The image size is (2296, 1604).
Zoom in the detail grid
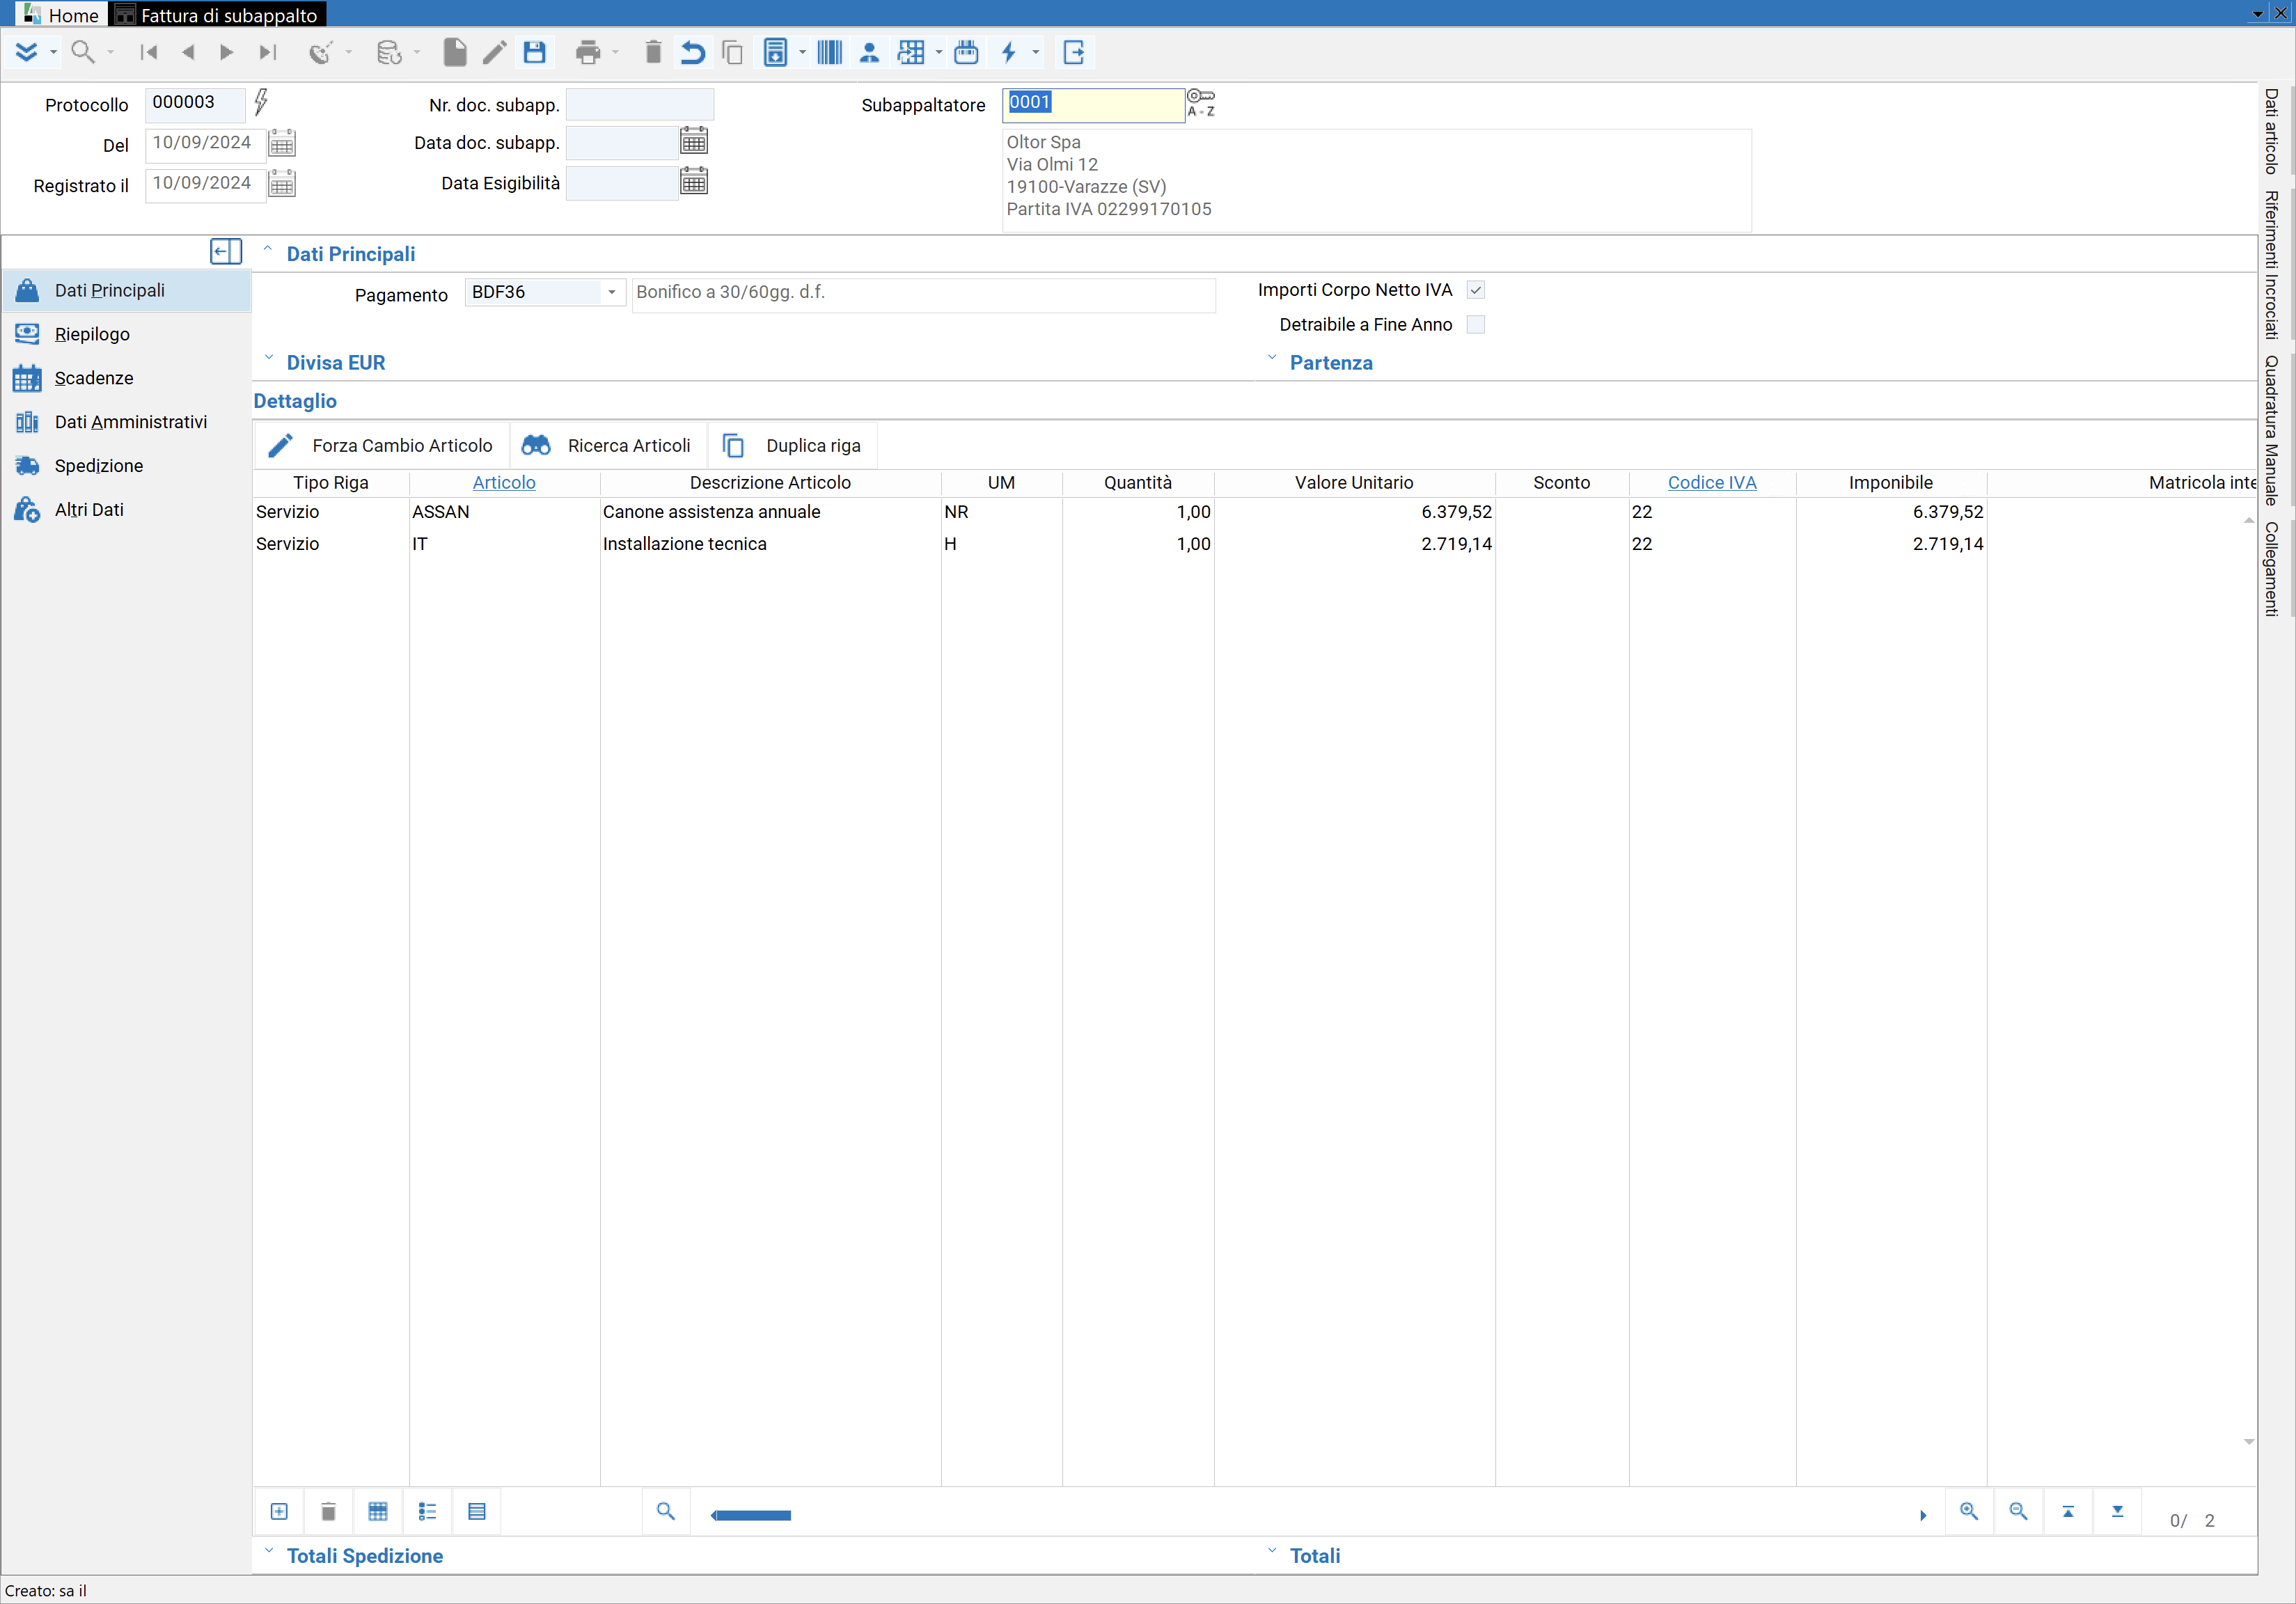pyautogui.click(x=1969, y=1511)
